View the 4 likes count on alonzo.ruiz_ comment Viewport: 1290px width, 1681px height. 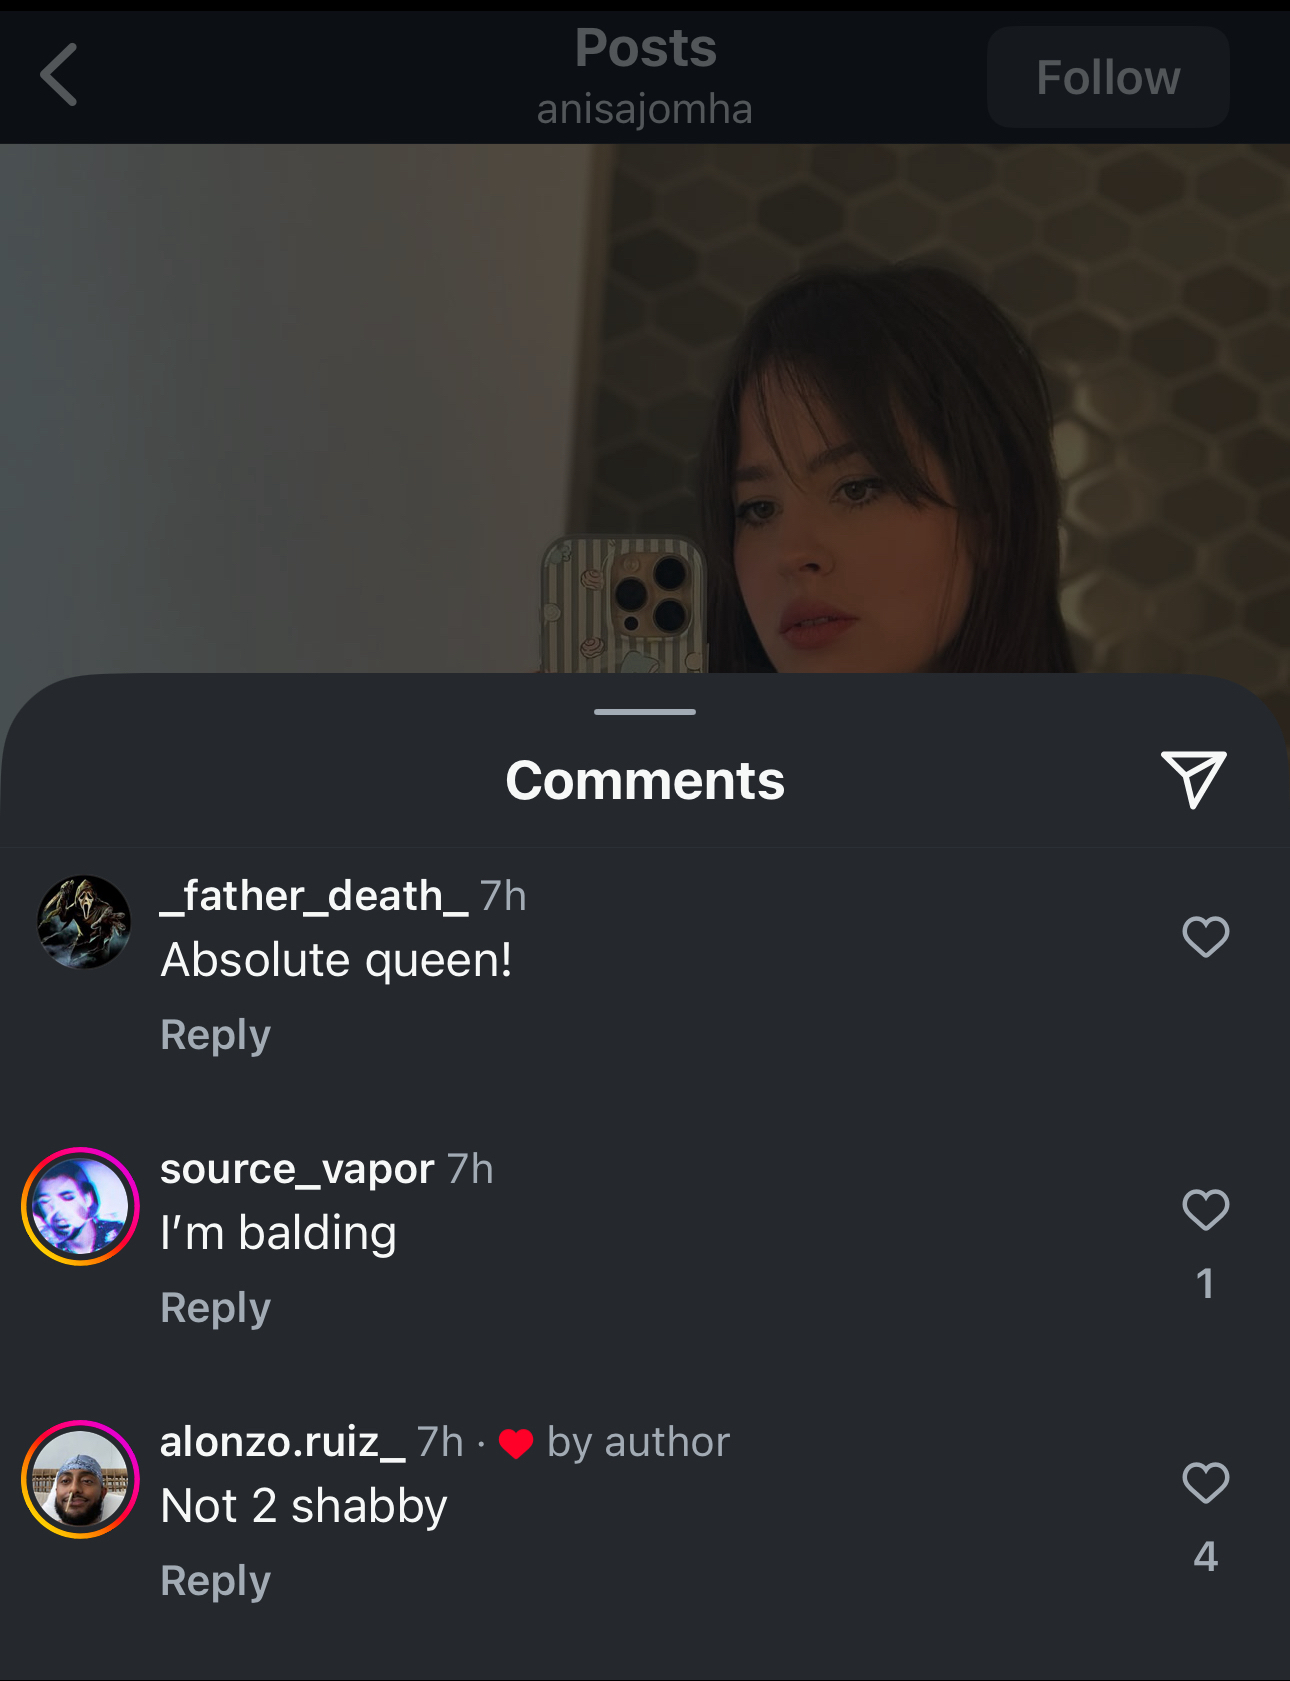click(1206, 1556)
